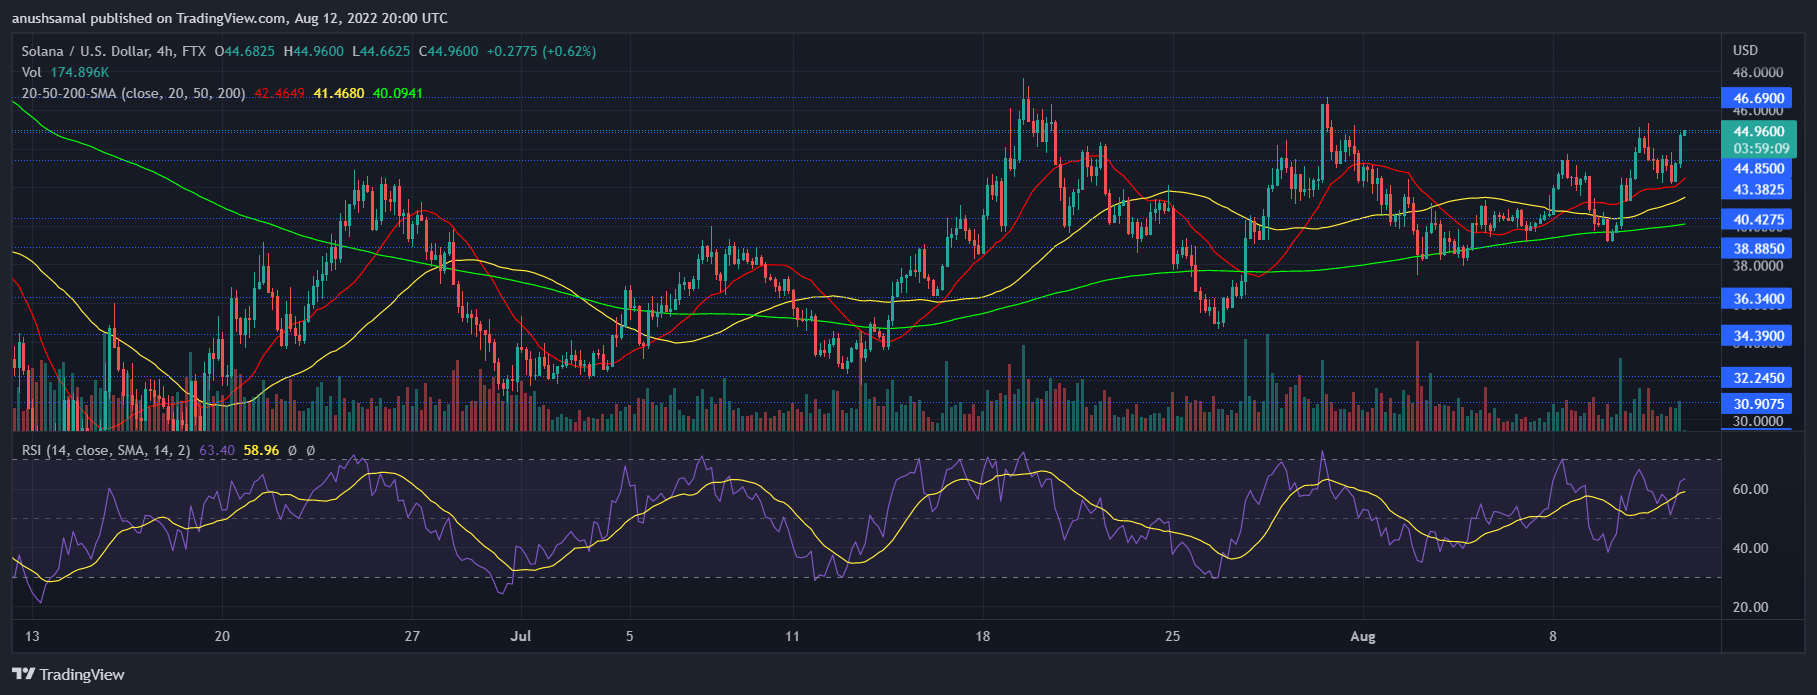Click the USD currency label on price axis

(x=1745, y=50)
